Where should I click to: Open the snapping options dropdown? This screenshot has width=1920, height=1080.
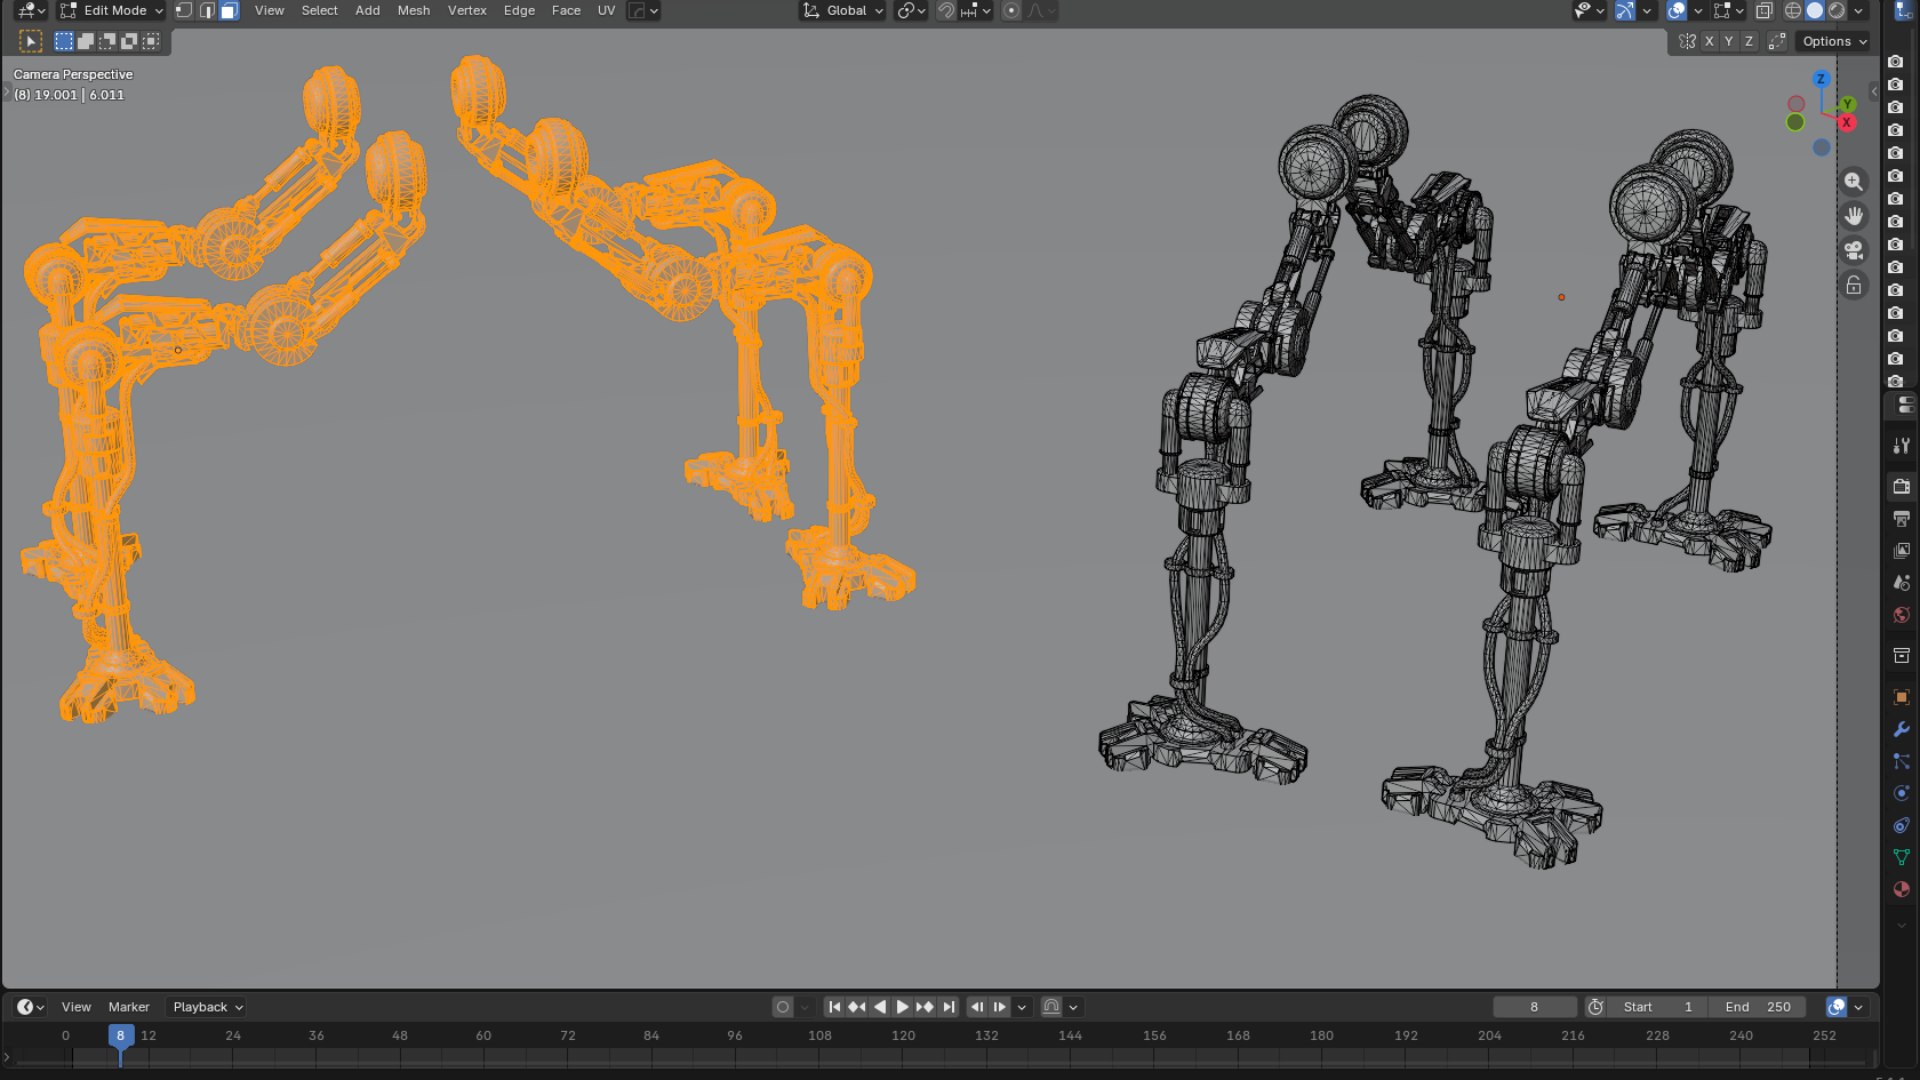(976, 11)
